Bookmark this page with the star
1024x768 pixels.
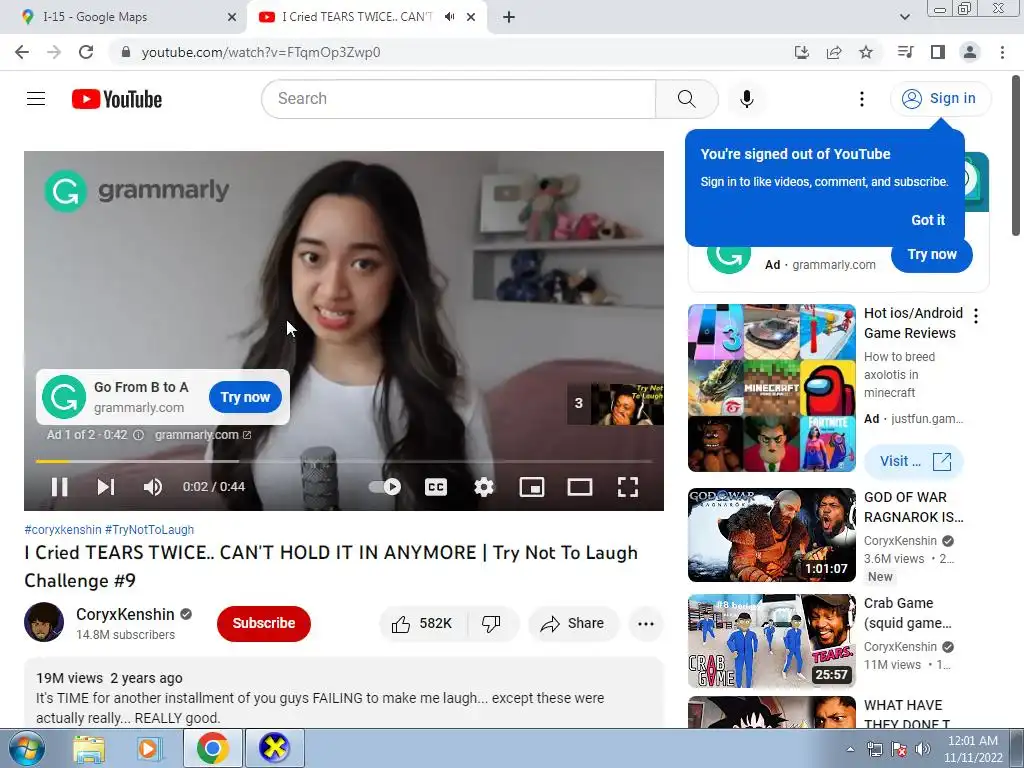866,52
